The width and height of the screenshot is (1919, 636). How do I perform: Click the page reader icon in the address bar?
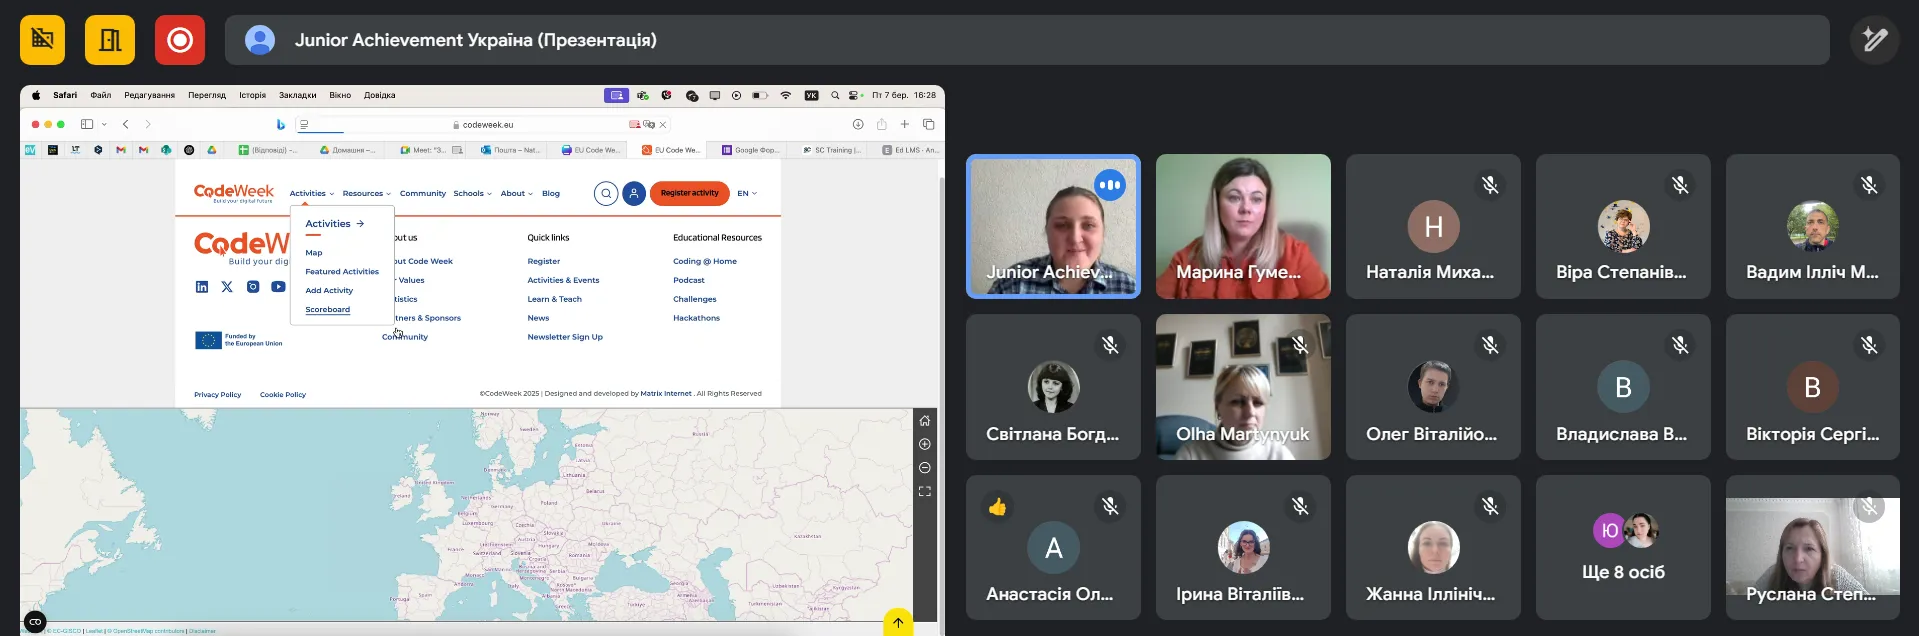coord(304,124)
